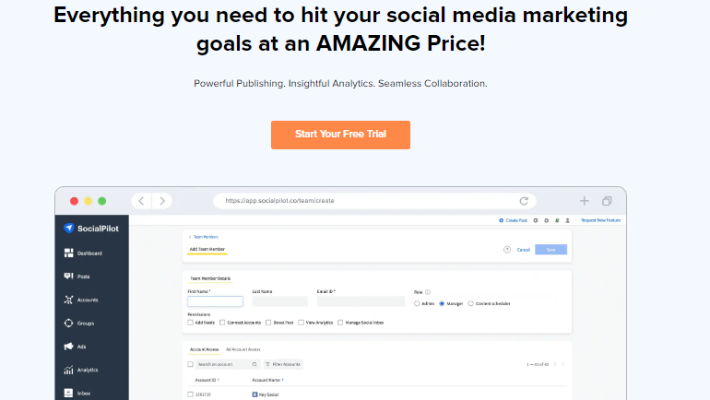The height and width of the screenshot is (400, 710).
Task: Open Inbox from the sidebar
Action: [x=77, y=393]
